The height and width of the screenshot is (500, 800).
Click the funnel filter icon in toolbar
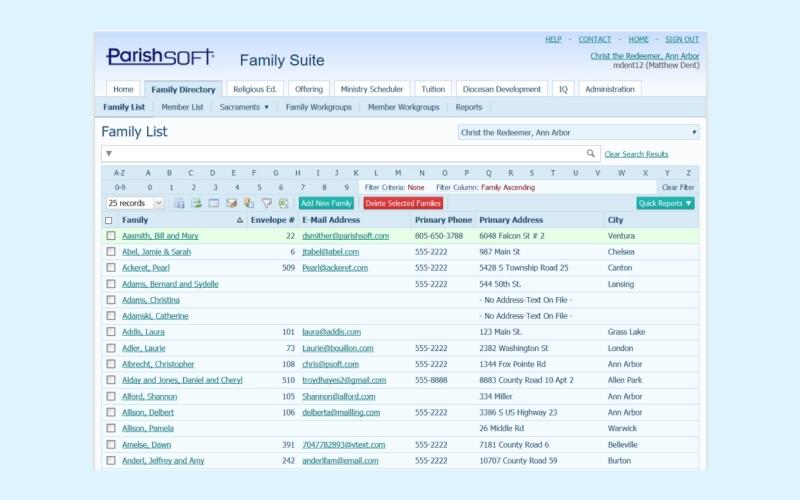click(x=266, y=203)
